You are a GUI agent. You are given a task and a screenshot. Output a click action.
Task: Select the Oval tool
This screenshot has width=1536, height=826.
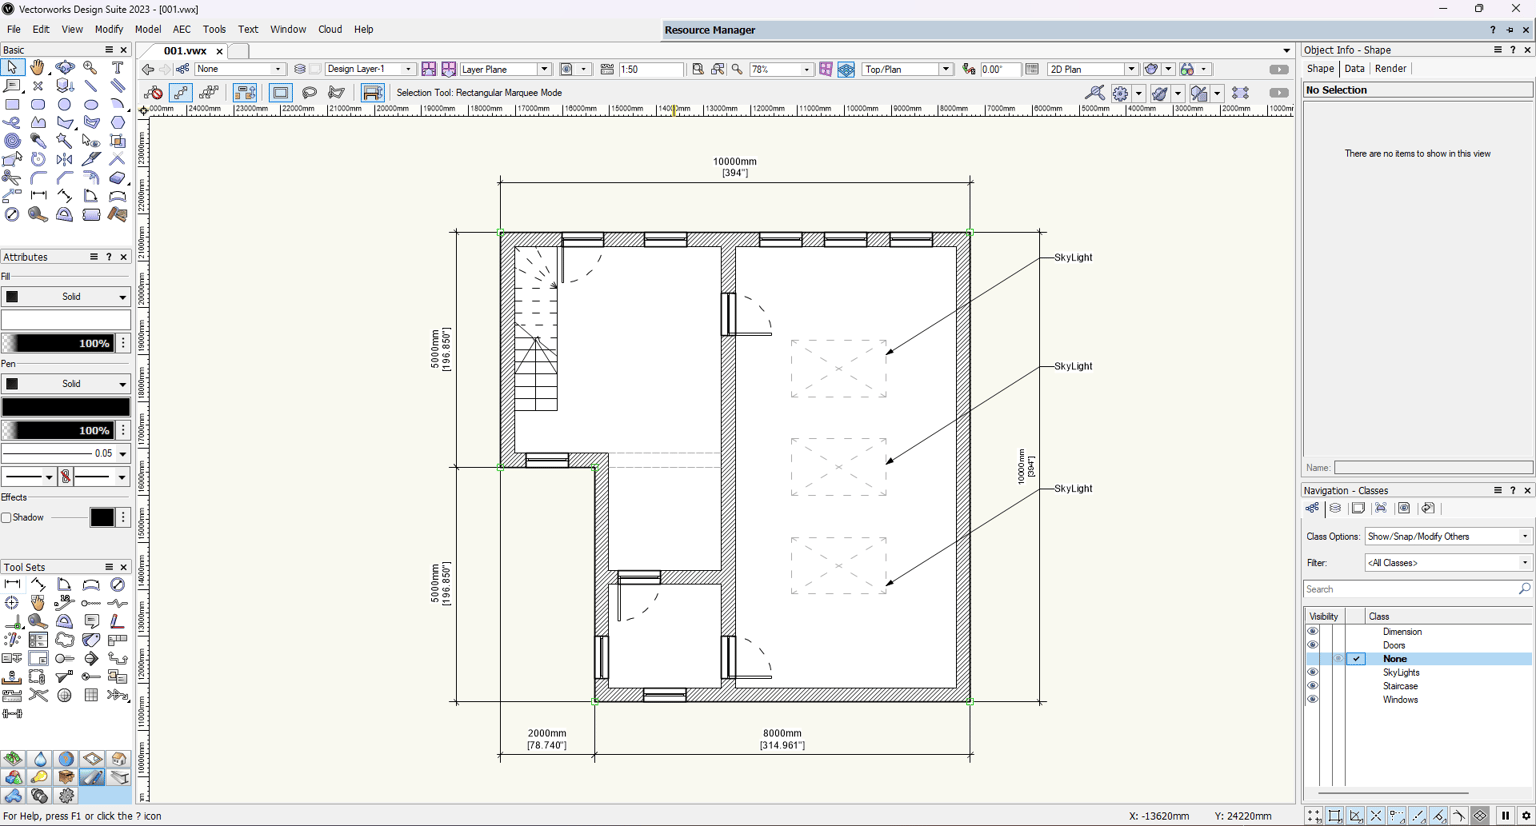pyautogui.click(x=91, y=104)
